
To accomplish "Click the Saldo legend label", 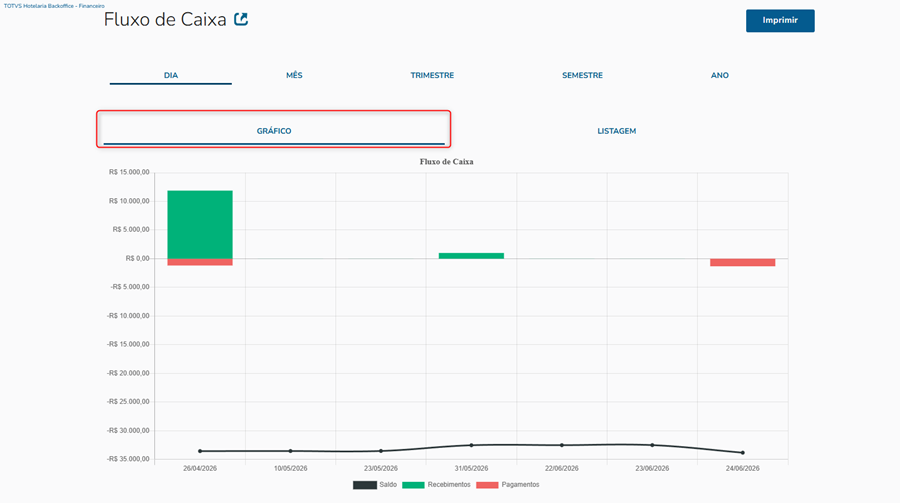I will [x=388, y=485].
